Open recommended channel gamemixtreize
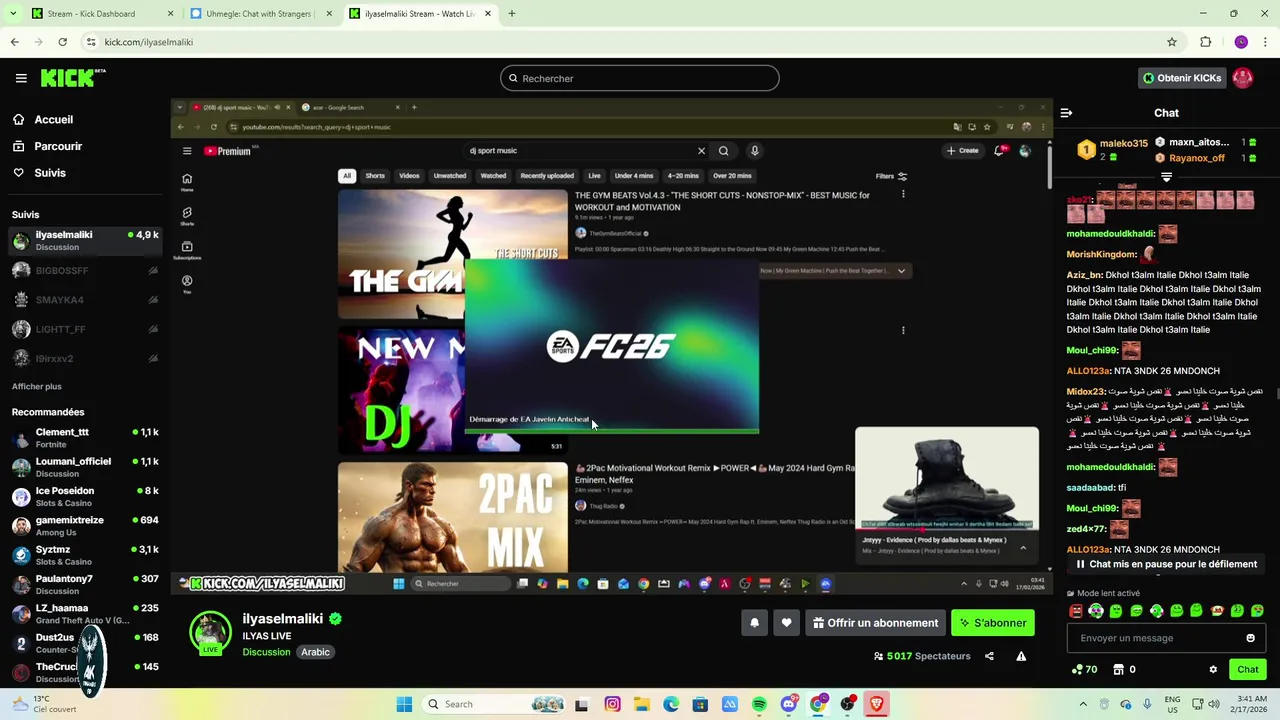 pos(85,526)
